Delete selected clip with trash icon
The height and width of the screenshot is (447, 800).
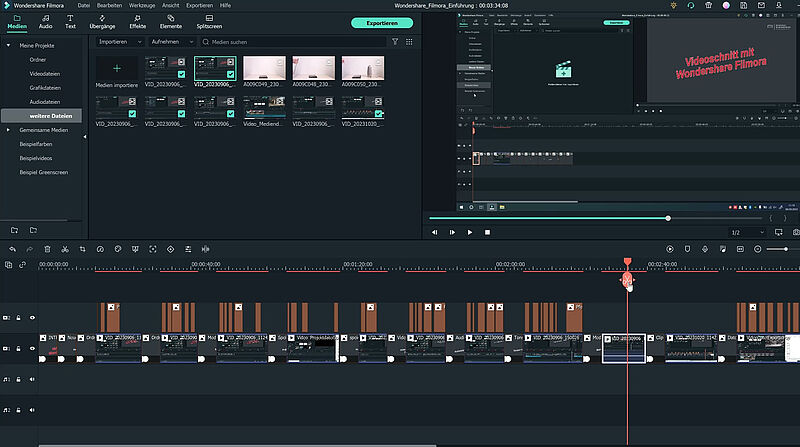tap(47, 249)
